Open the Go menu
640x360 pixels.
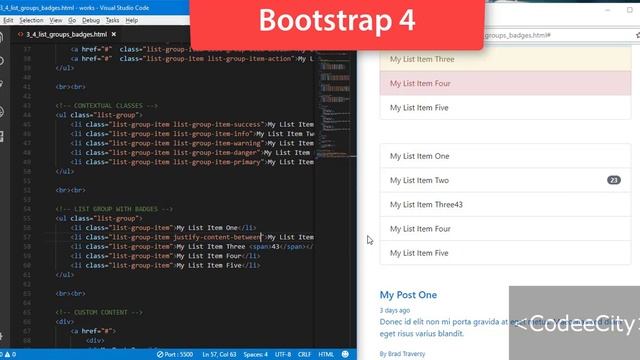(x=72, y=20)
